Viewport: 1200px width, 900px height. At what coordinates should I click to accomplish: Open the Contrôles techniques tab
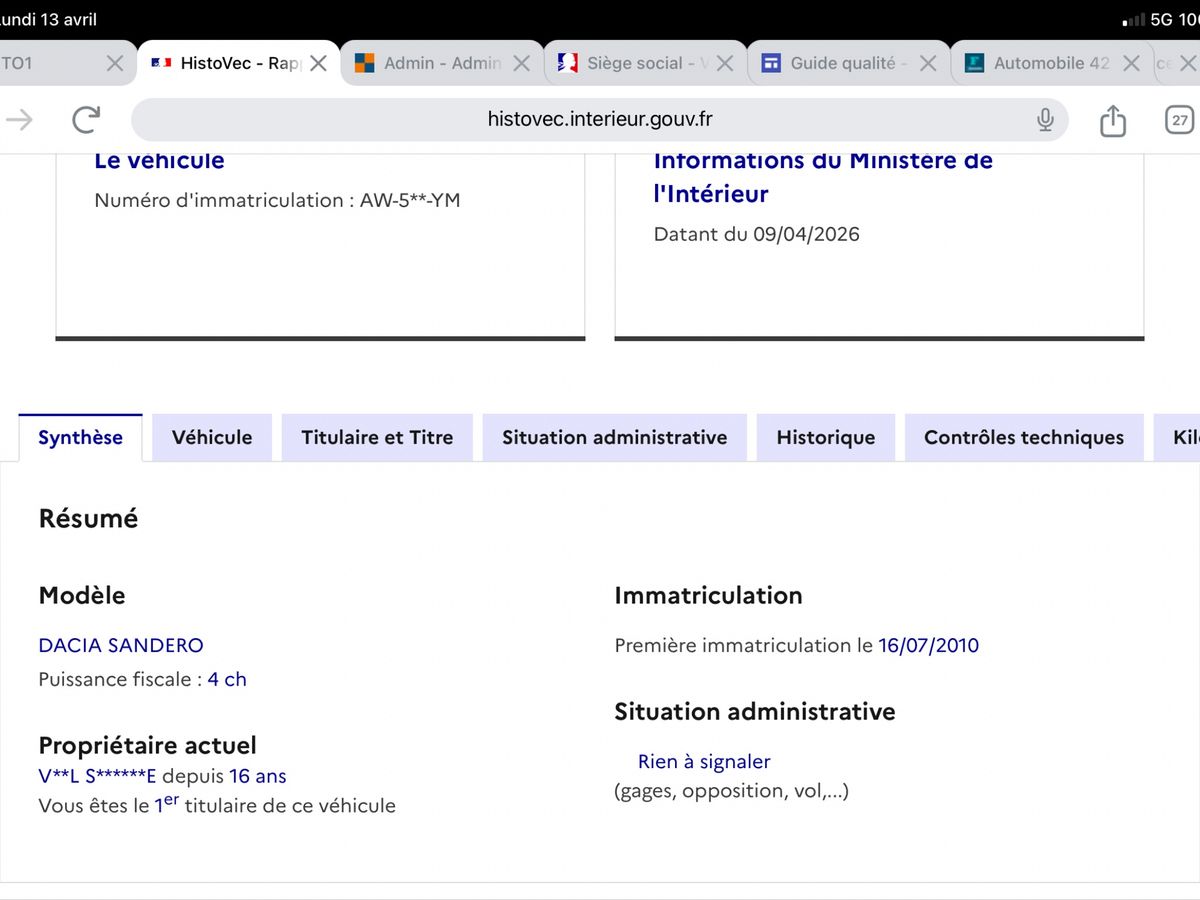click(1024, 437)
